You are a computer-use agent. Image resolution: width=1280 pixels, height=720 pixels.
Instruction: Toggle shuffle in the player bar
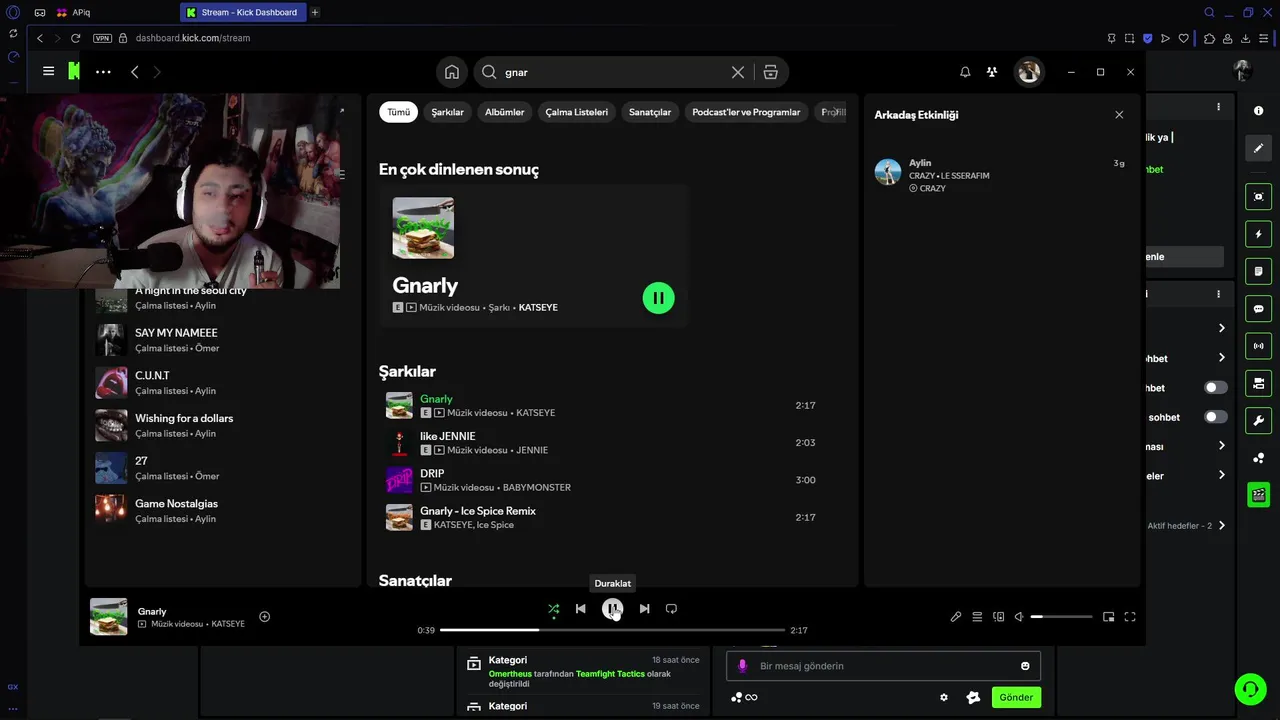553,608
